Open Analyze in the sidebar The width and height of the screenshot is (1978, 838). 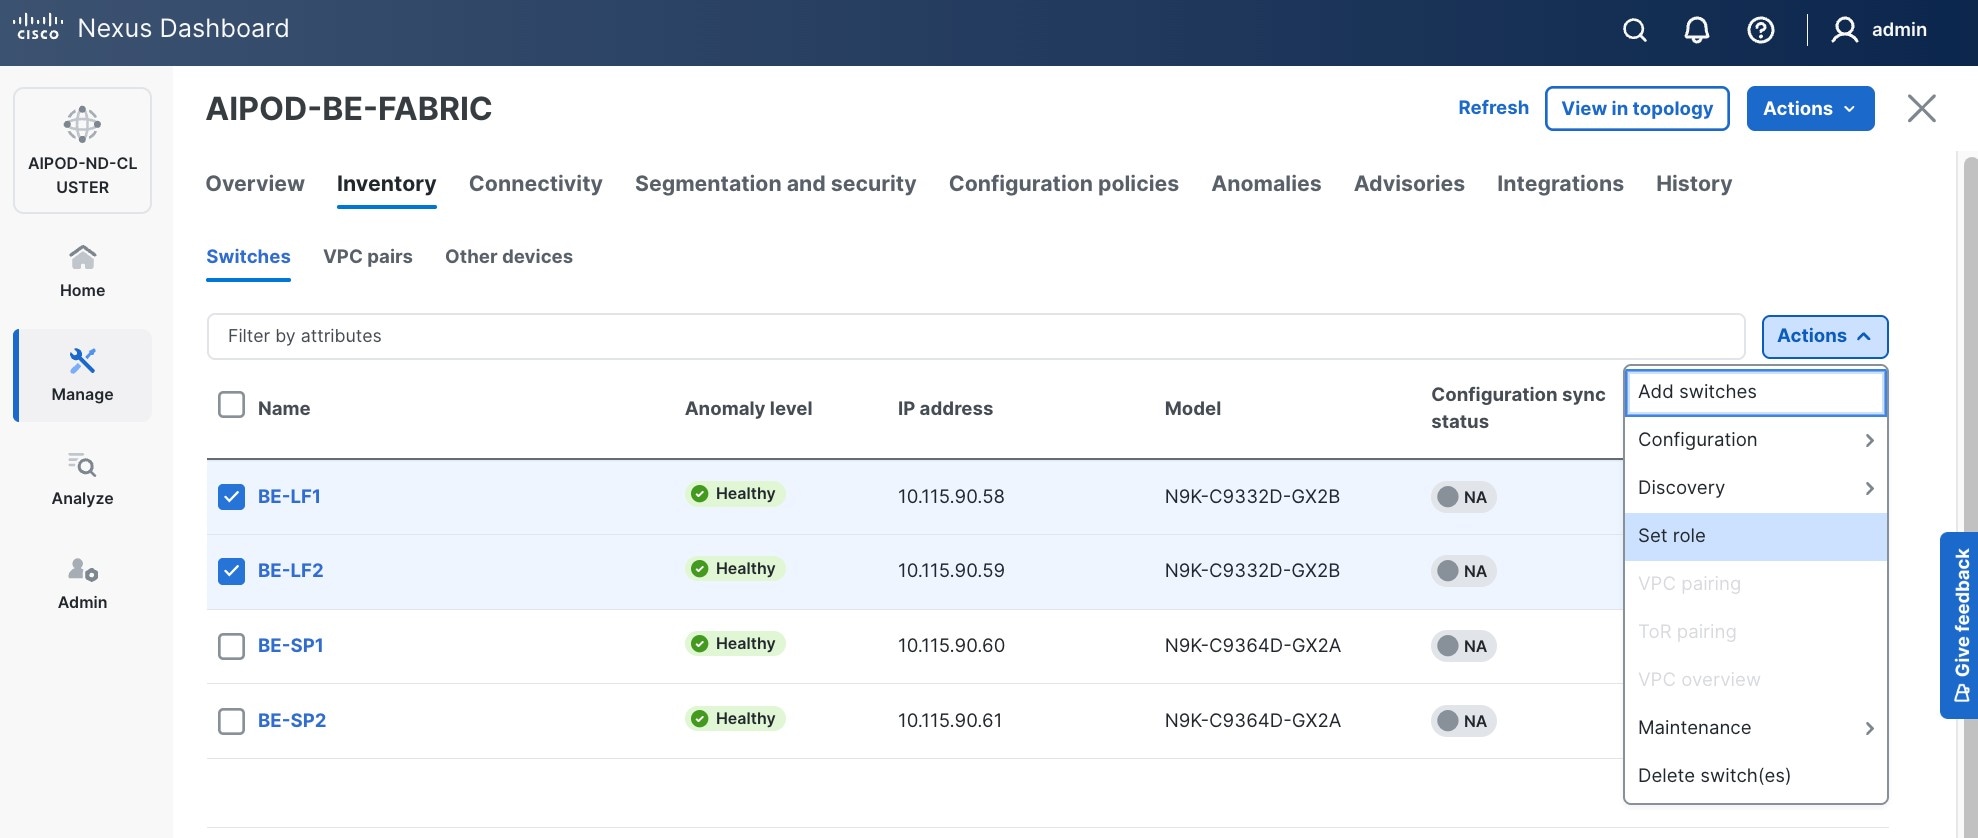click(82, 479)
